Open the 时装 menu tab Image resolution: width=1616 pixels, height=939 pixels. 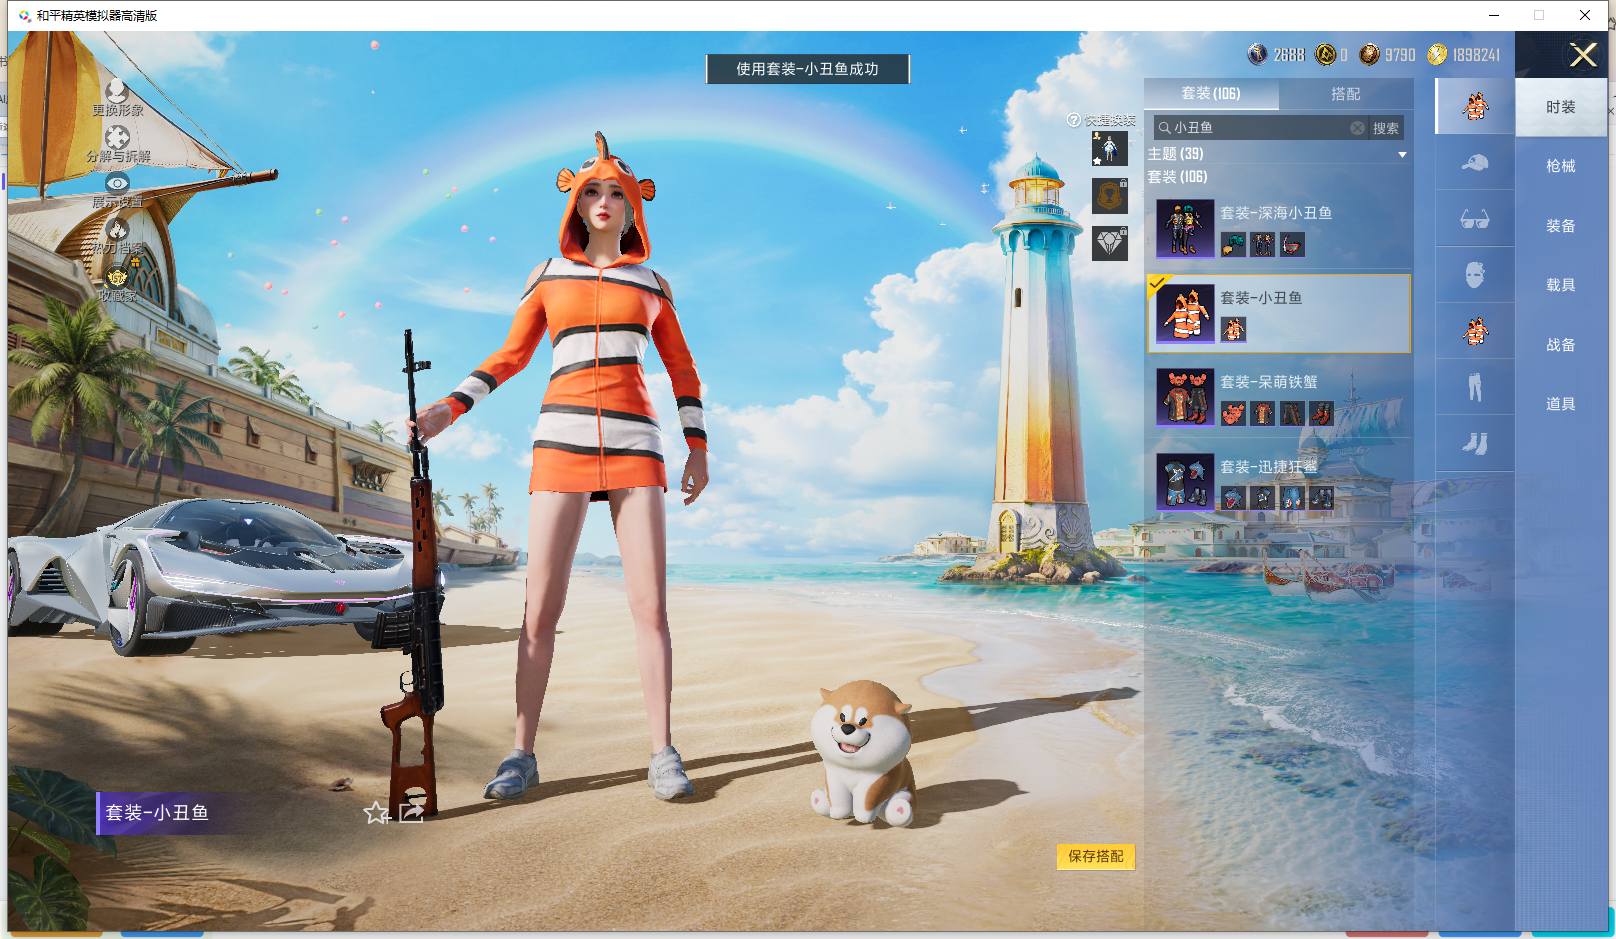tap(1561, 107)
